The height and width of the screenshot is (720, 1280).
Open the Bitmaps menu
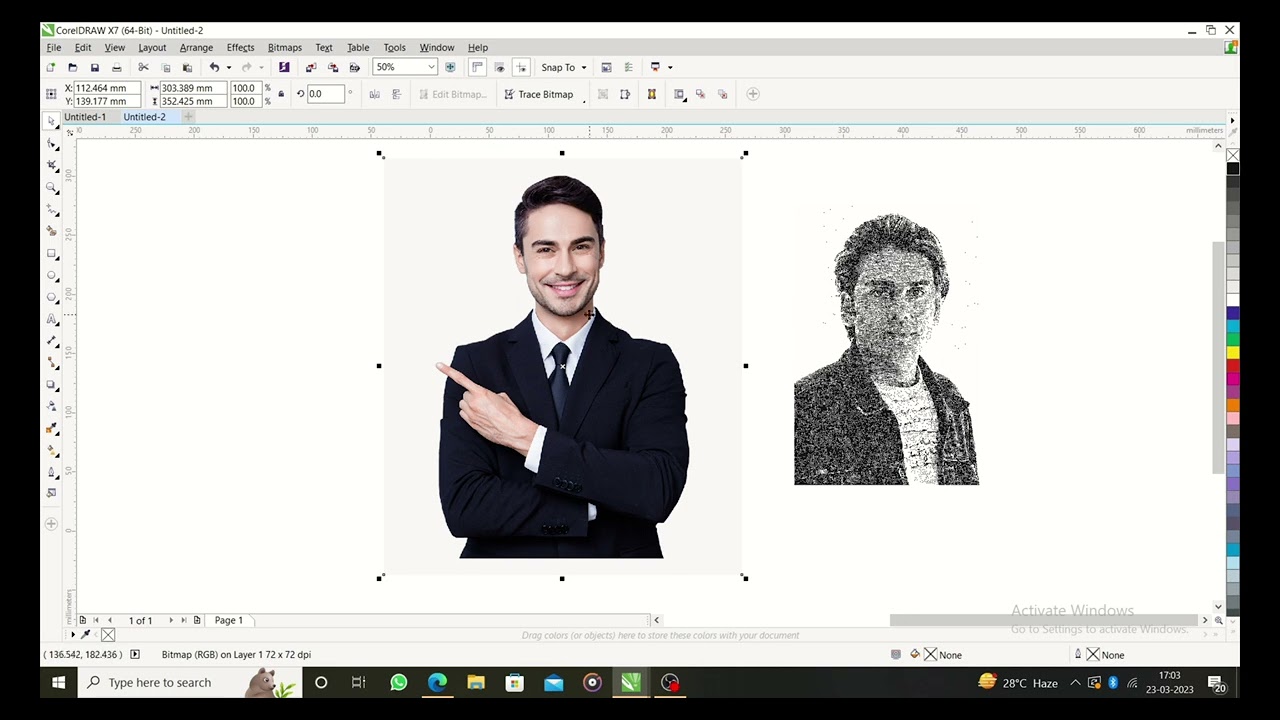284,47
